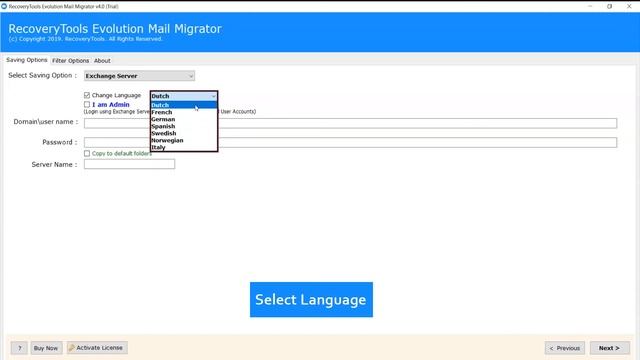This screenshot has width=640, height=360.
Task: Click the Password input field
Action: click(x=350, y=142)
